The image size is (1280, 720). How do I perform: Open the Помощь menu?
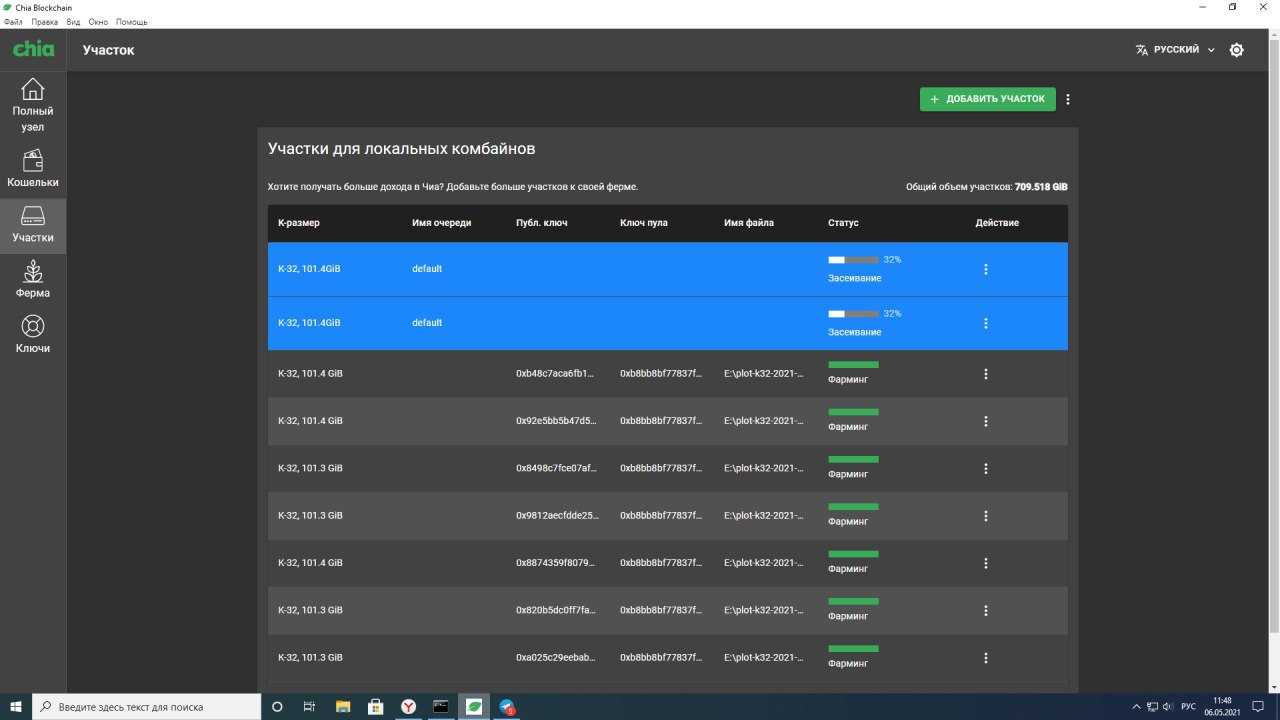131,21
